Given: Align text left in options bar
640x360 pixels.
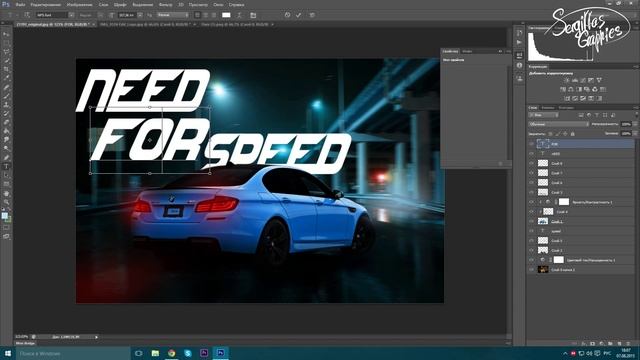Looking at the screenshot, I should click(x=198, y=15).
